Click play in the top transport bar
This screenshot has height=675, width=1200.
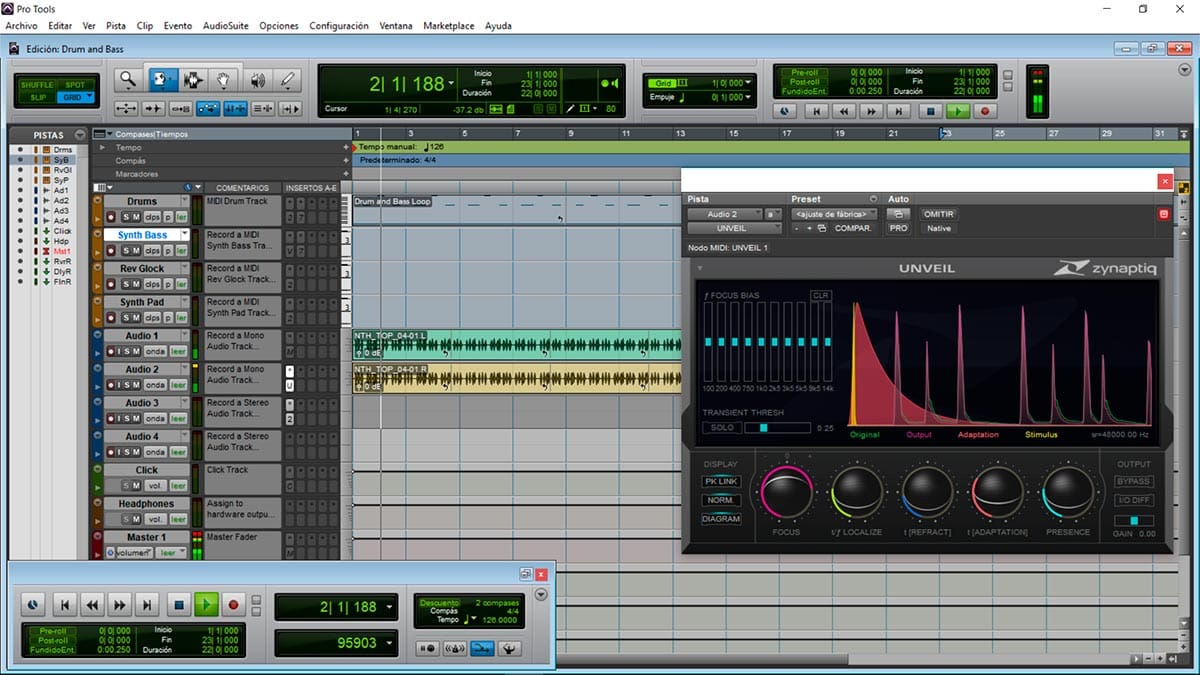coord(958,112)
